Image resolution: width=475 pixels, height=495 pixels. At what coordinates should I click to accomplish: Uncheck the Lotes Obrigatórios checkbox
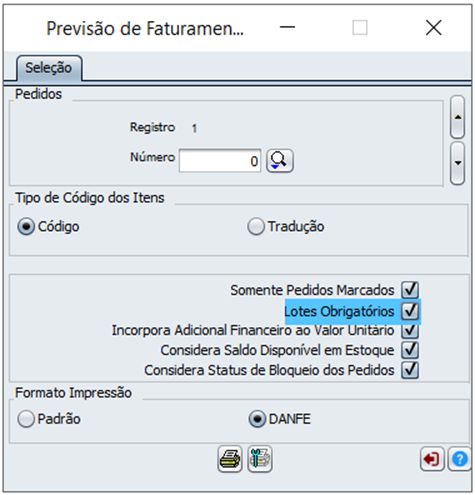410,311
